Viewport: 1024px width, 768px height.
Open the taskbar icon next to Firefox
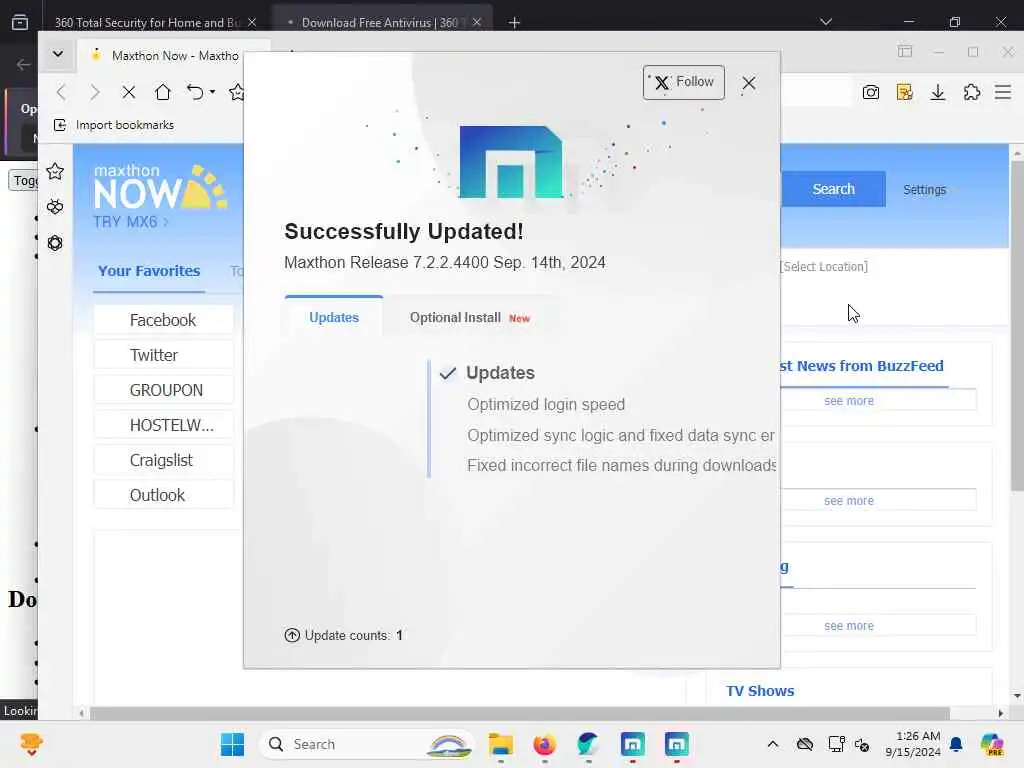point(588,744)
